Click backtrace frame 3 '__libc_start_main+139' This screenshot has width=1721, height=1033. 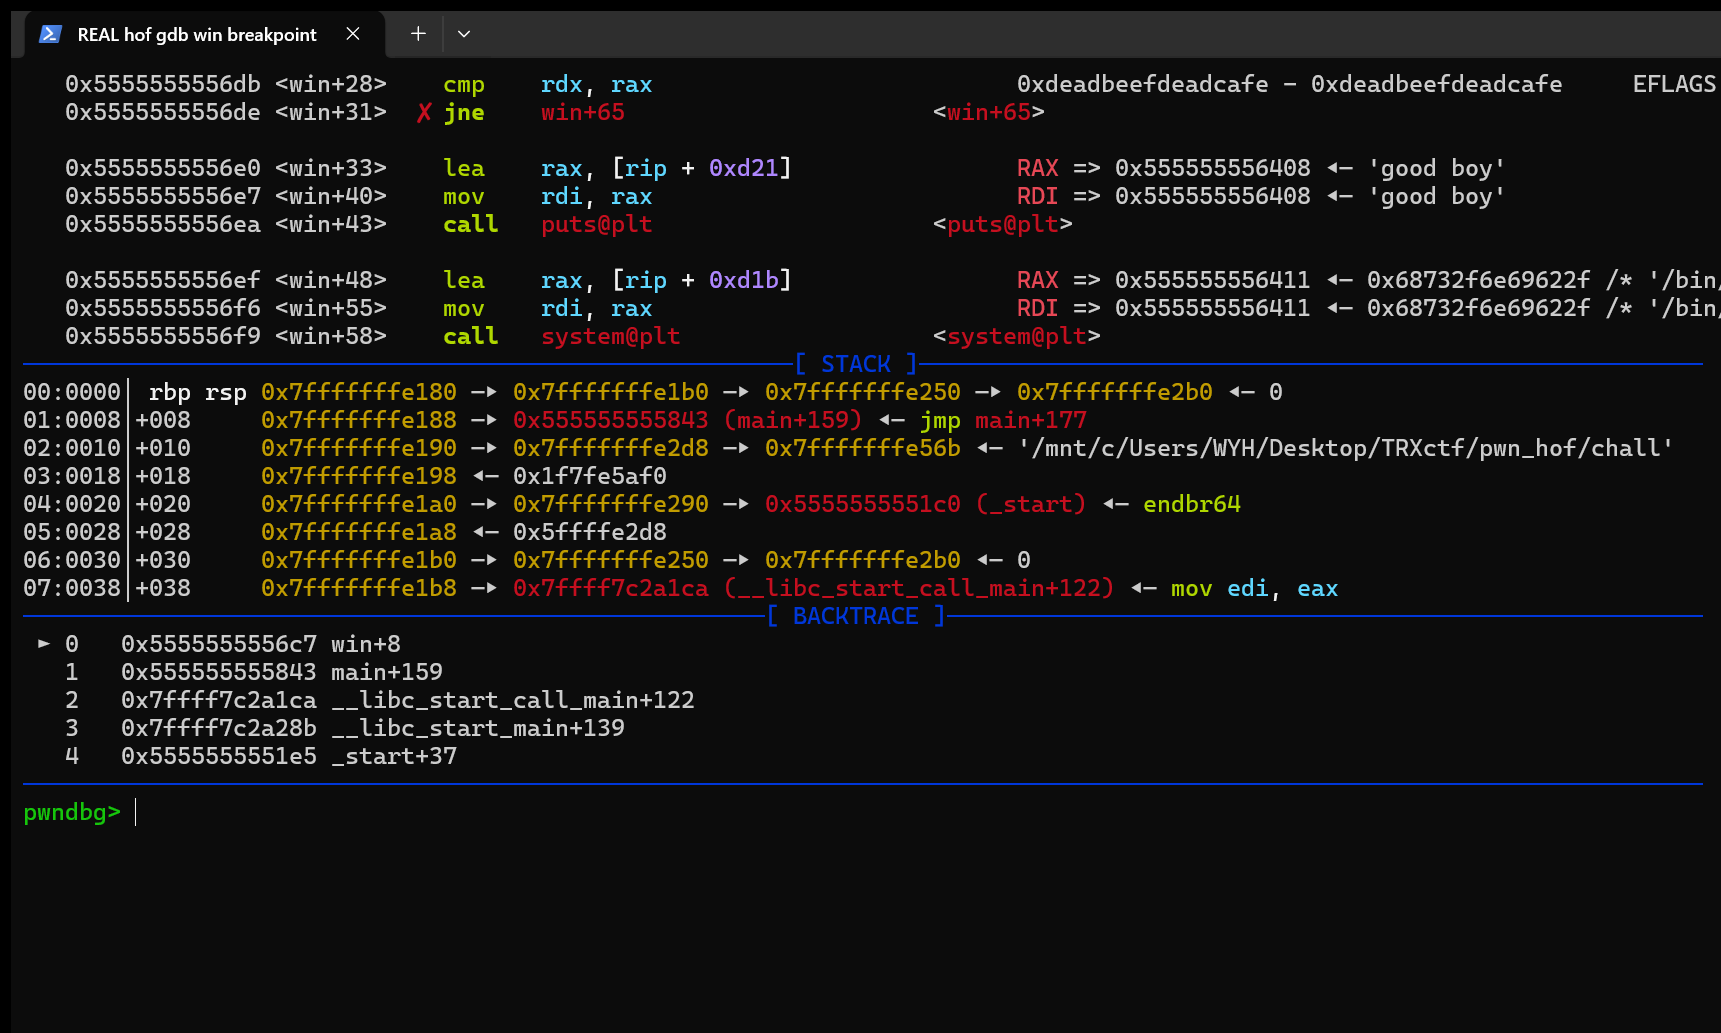[478, 729]
